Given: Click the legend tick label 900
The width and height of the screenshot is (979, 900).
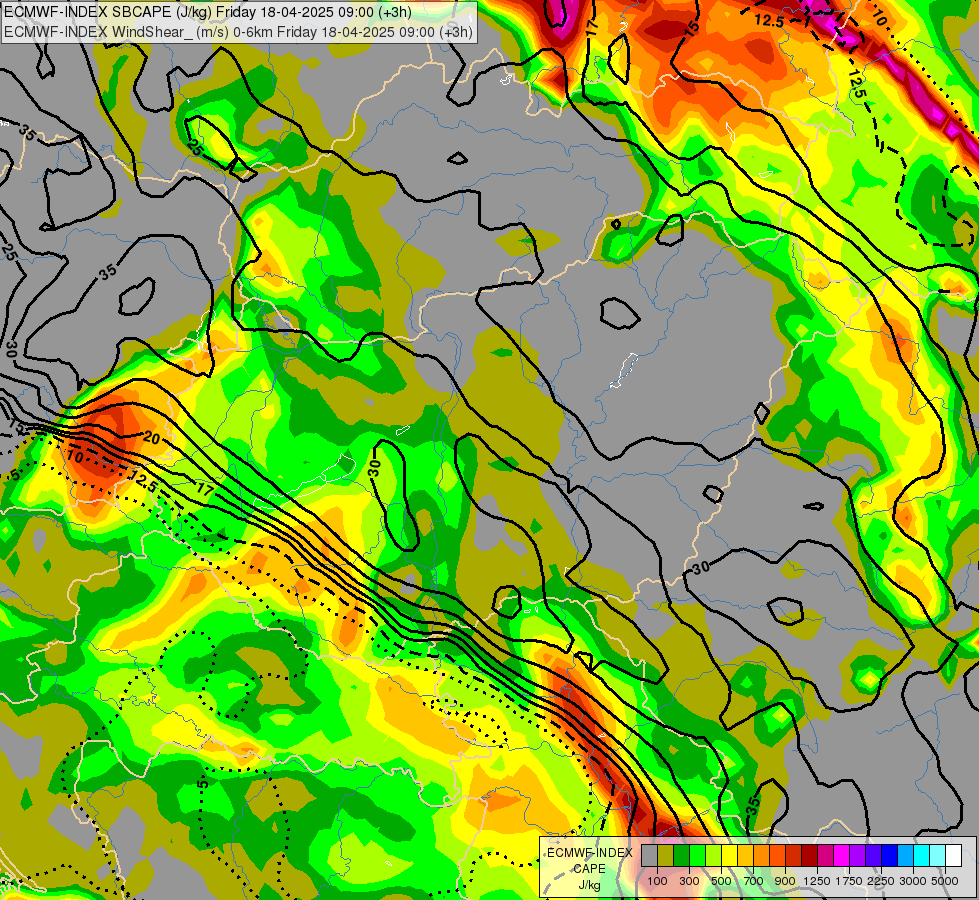Looking at the screenshot, I should coord(785,881).
